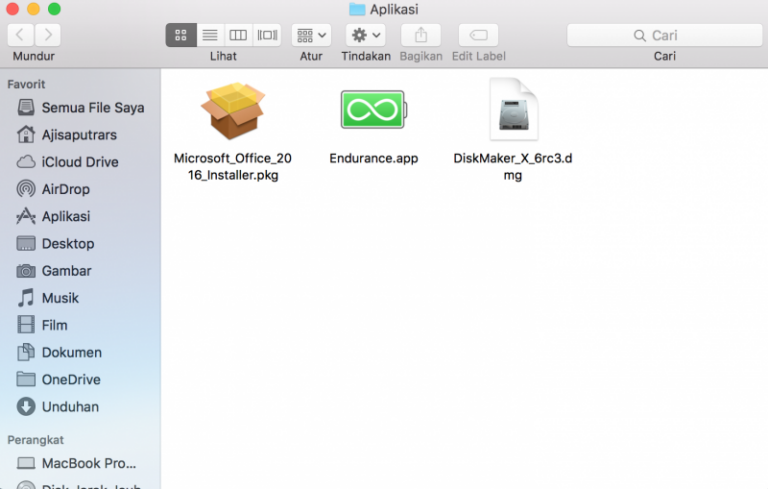Click into the Cari search field
Viewport: 768px width, 489px height.
[665, 35]
